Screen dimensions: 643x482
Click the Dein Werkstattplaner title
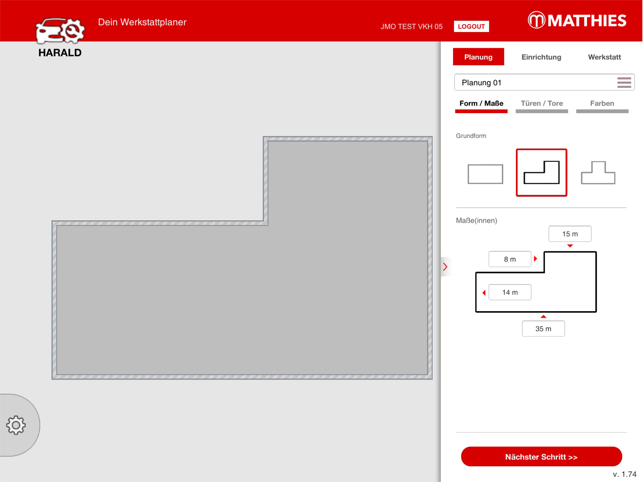142,22
